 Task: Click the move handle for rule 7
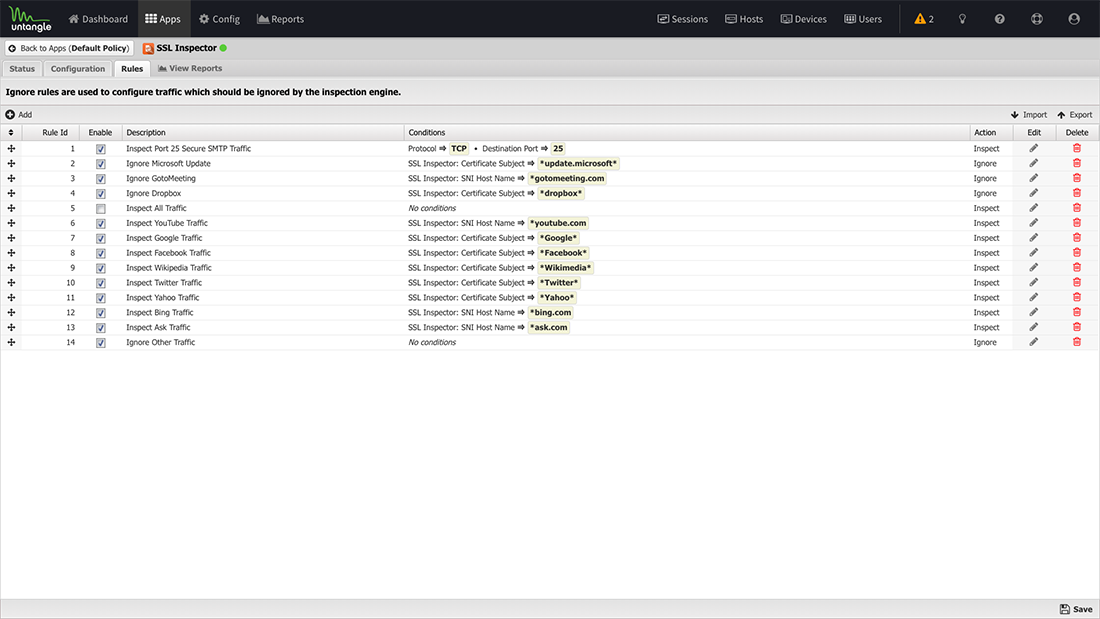click(x=11, y=238)
